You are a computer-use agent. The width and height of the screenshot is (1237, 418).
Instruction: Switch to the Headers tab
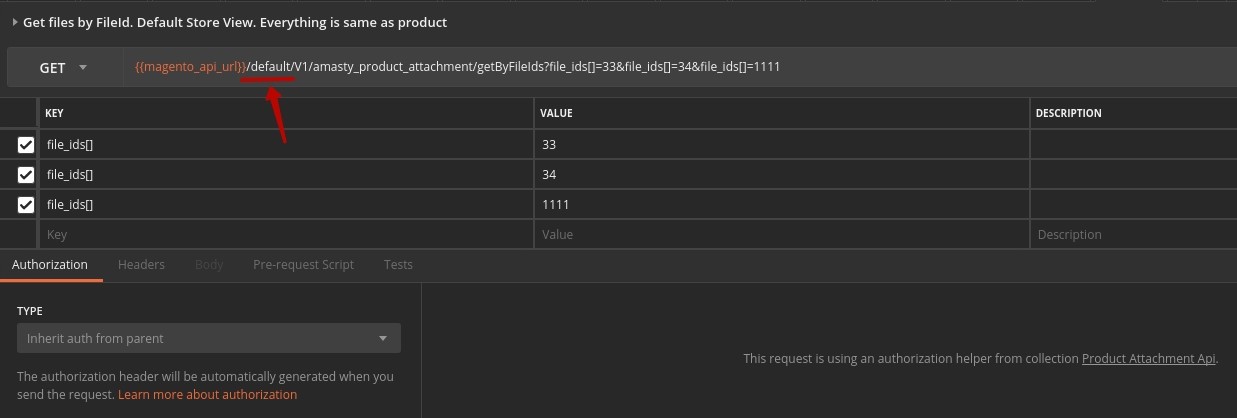point(141,265)
